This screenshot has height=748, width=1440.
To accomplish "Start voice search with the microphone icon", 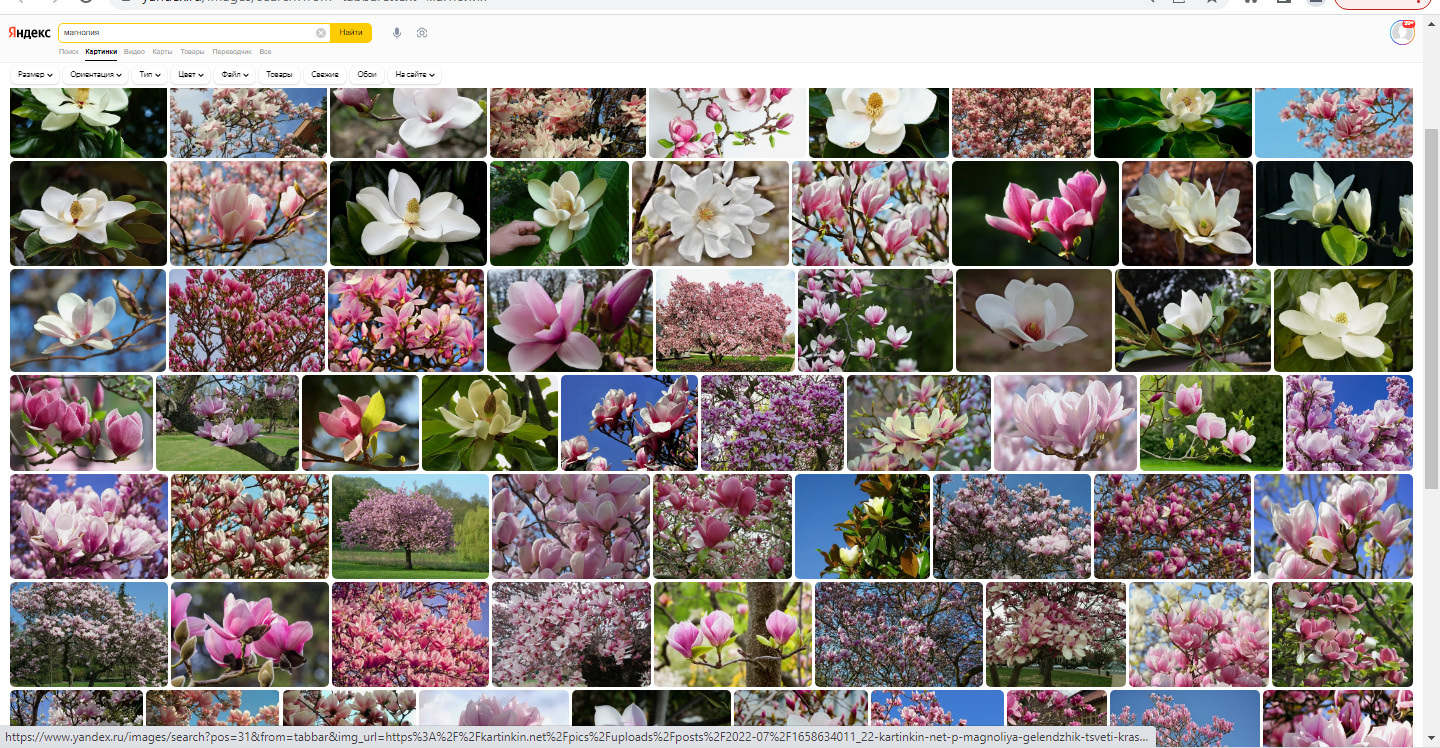I will tap(397, 33).
